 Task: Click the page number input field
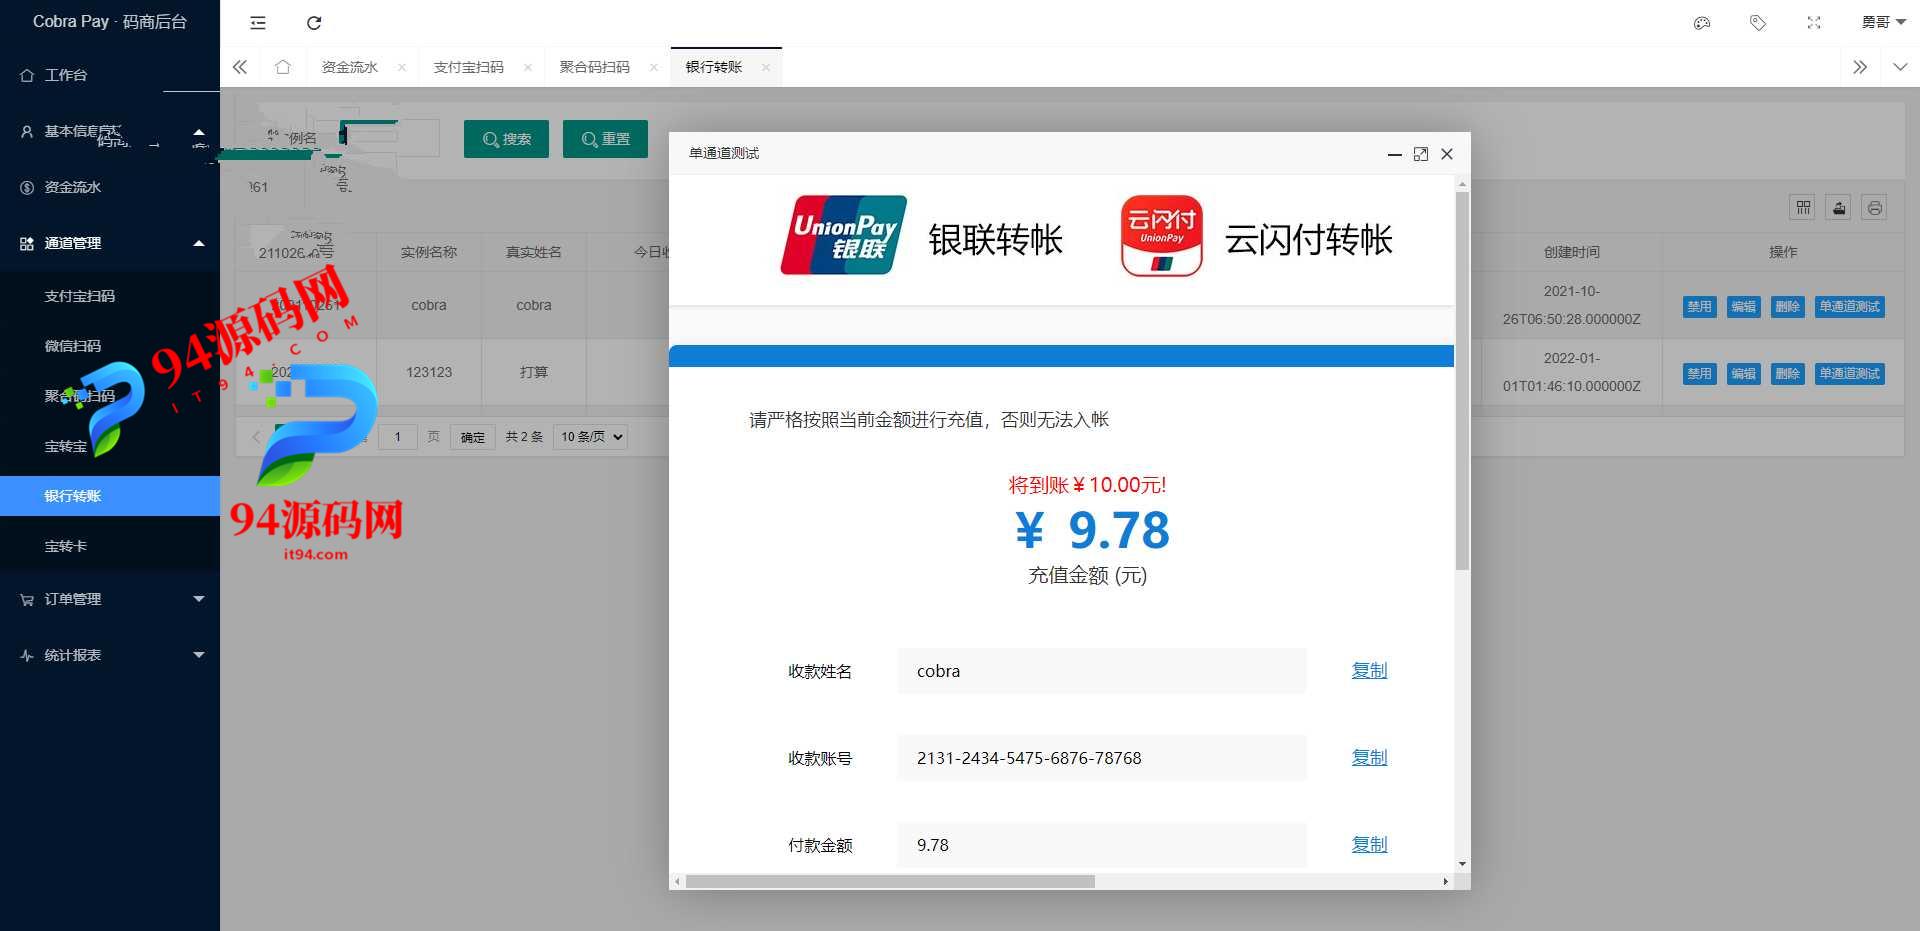point(397,436)
